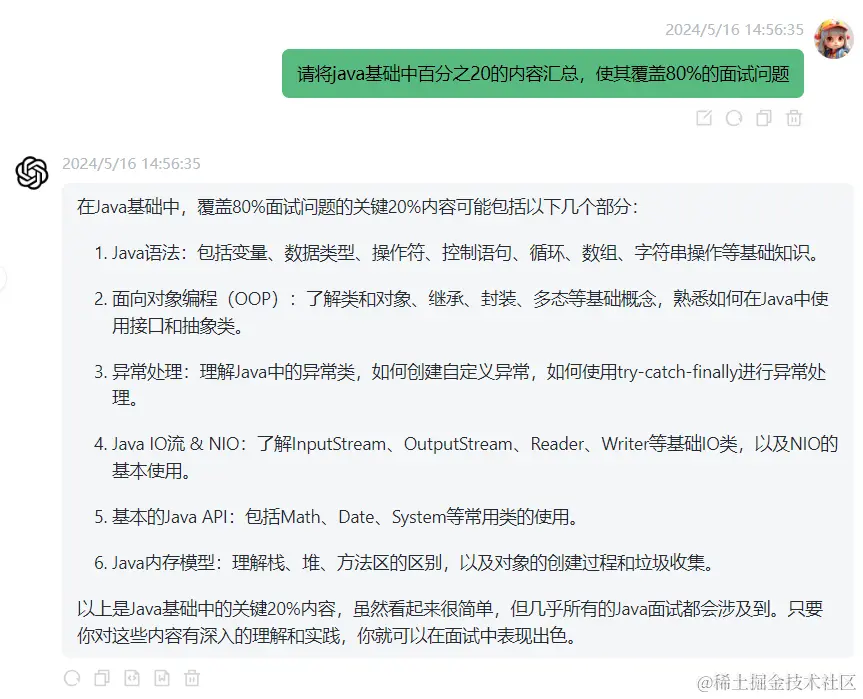
Task: Click the green user message bubble
Action: pyautogui.click(x=543, y=73)
